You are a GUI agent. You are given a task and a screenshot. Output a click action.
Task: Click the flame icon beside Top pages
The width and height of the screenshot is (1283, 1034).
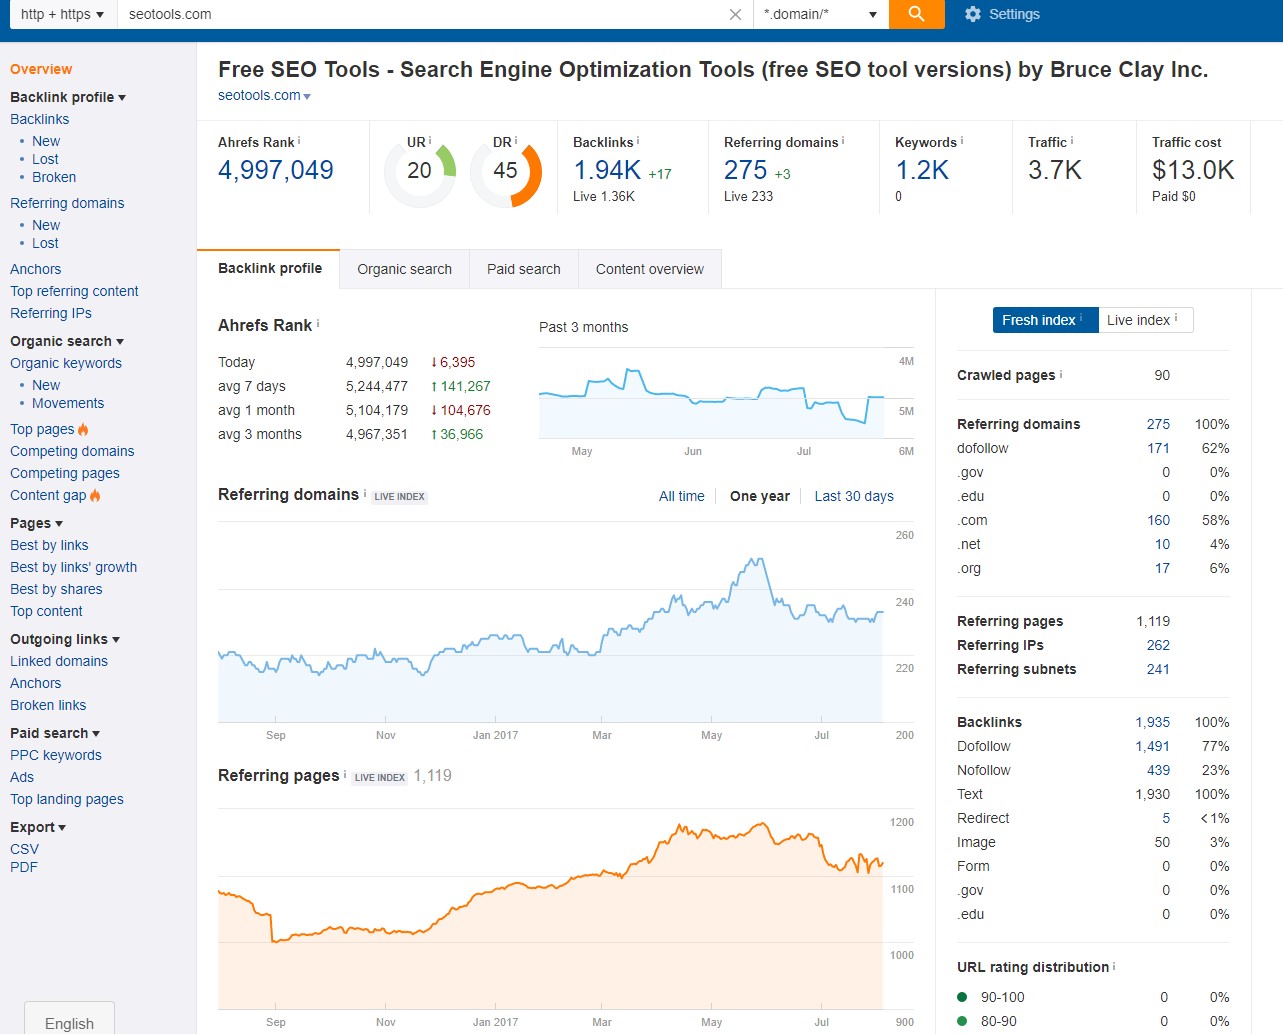[83, 429]
